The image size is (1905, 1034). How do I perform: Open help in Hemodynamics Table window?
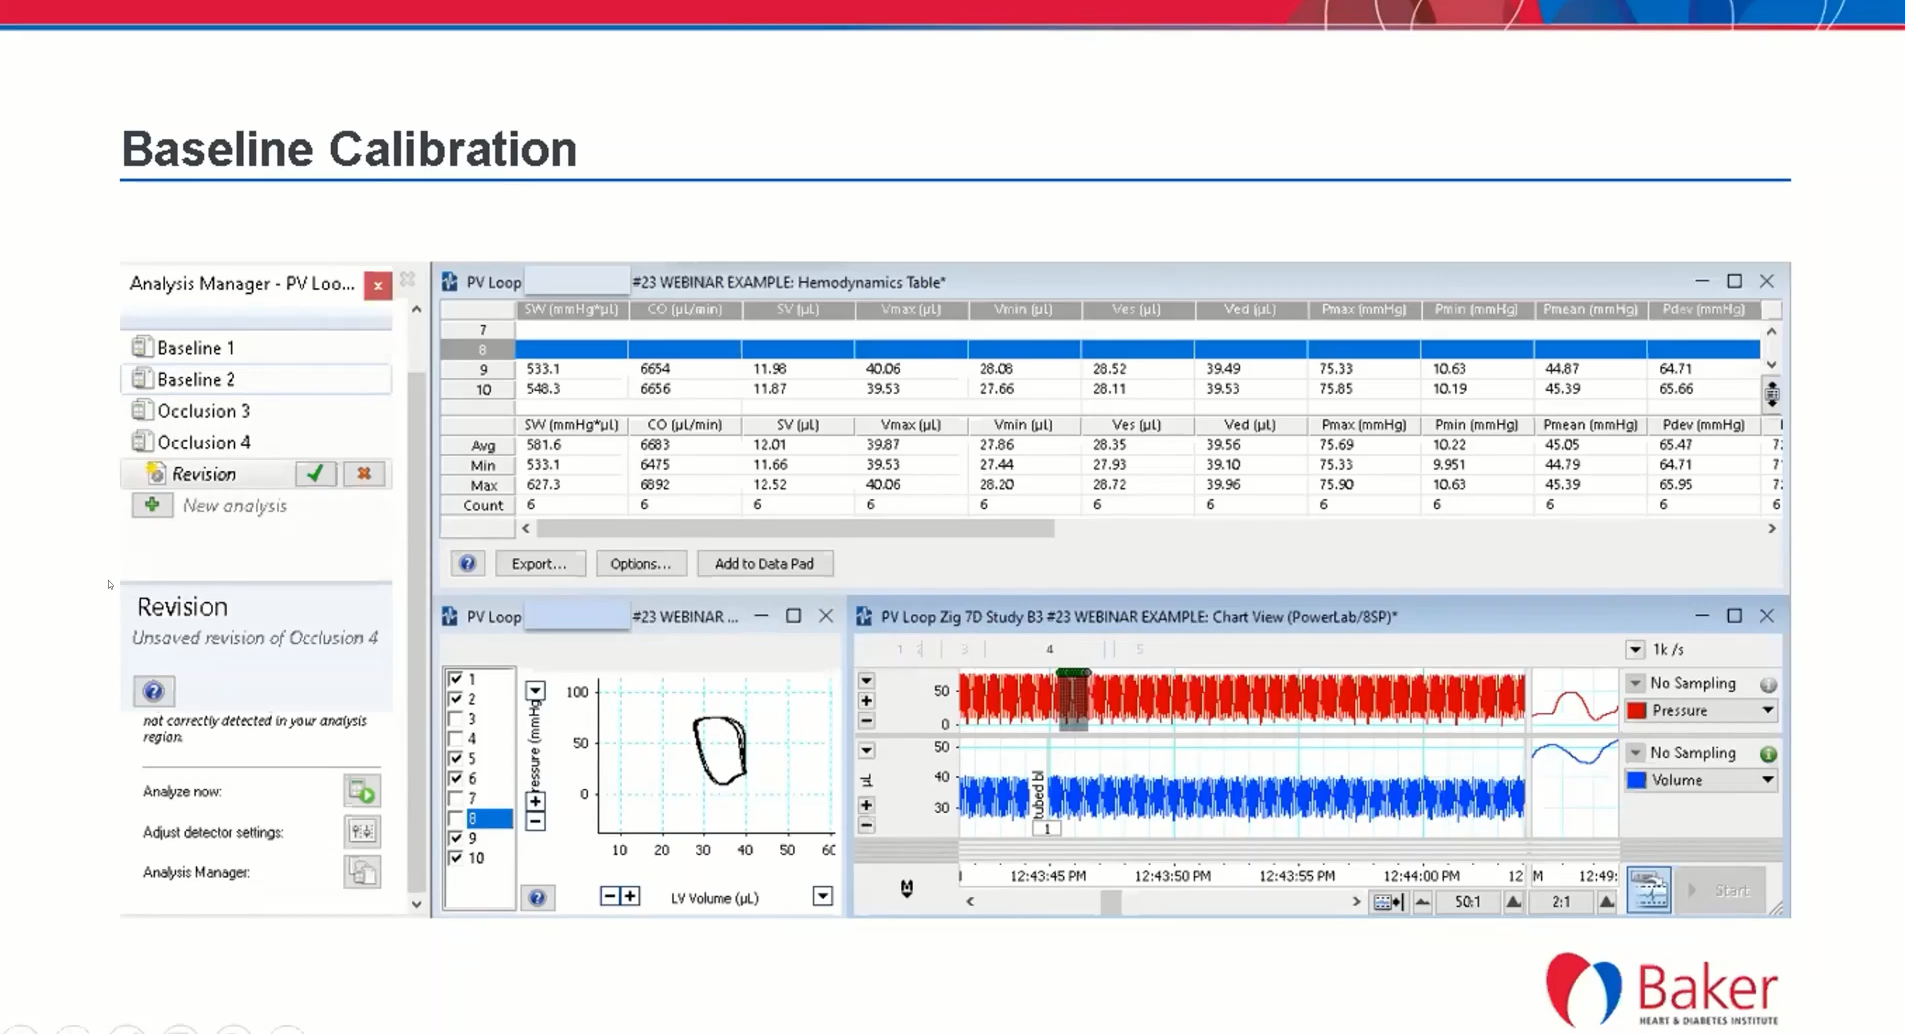tap(467, 564)
